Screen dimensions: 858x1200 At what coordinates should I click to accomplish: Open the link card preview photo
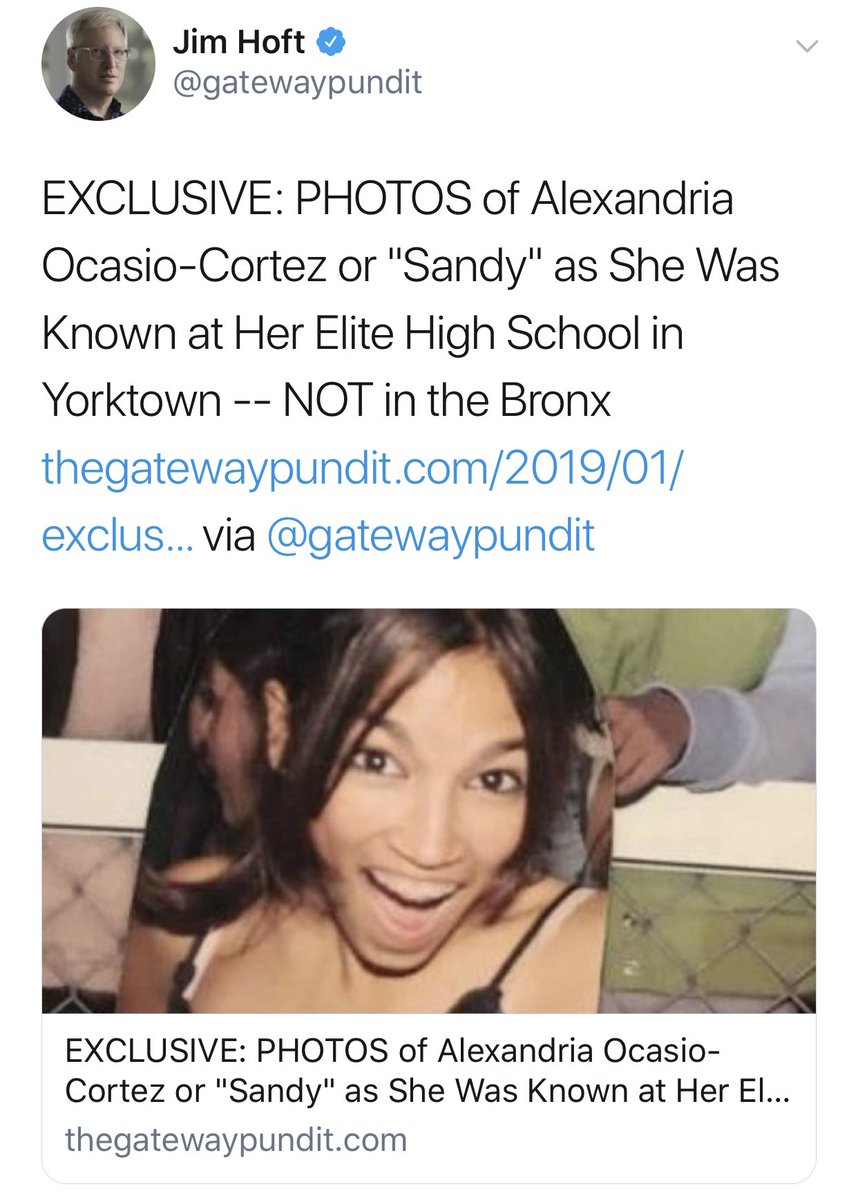pyautogui.click(x=428, y=811)
